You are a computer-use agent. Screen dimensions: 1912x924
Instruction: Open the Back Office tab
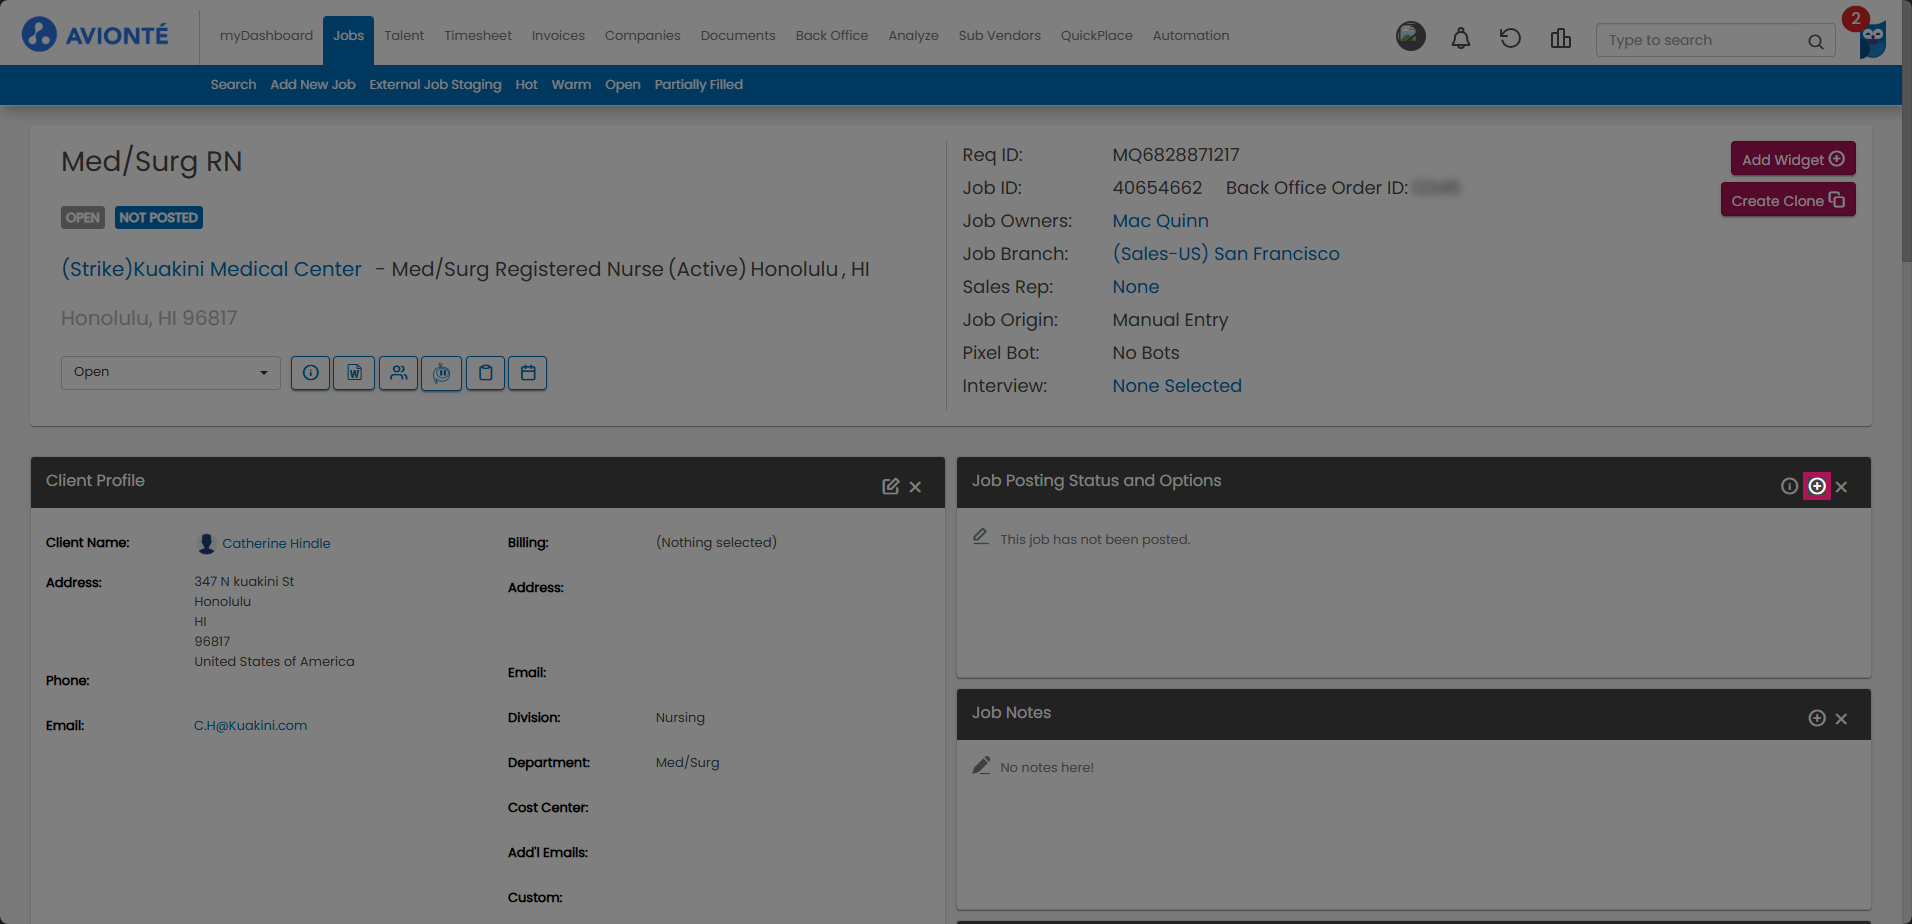[832, 35]
